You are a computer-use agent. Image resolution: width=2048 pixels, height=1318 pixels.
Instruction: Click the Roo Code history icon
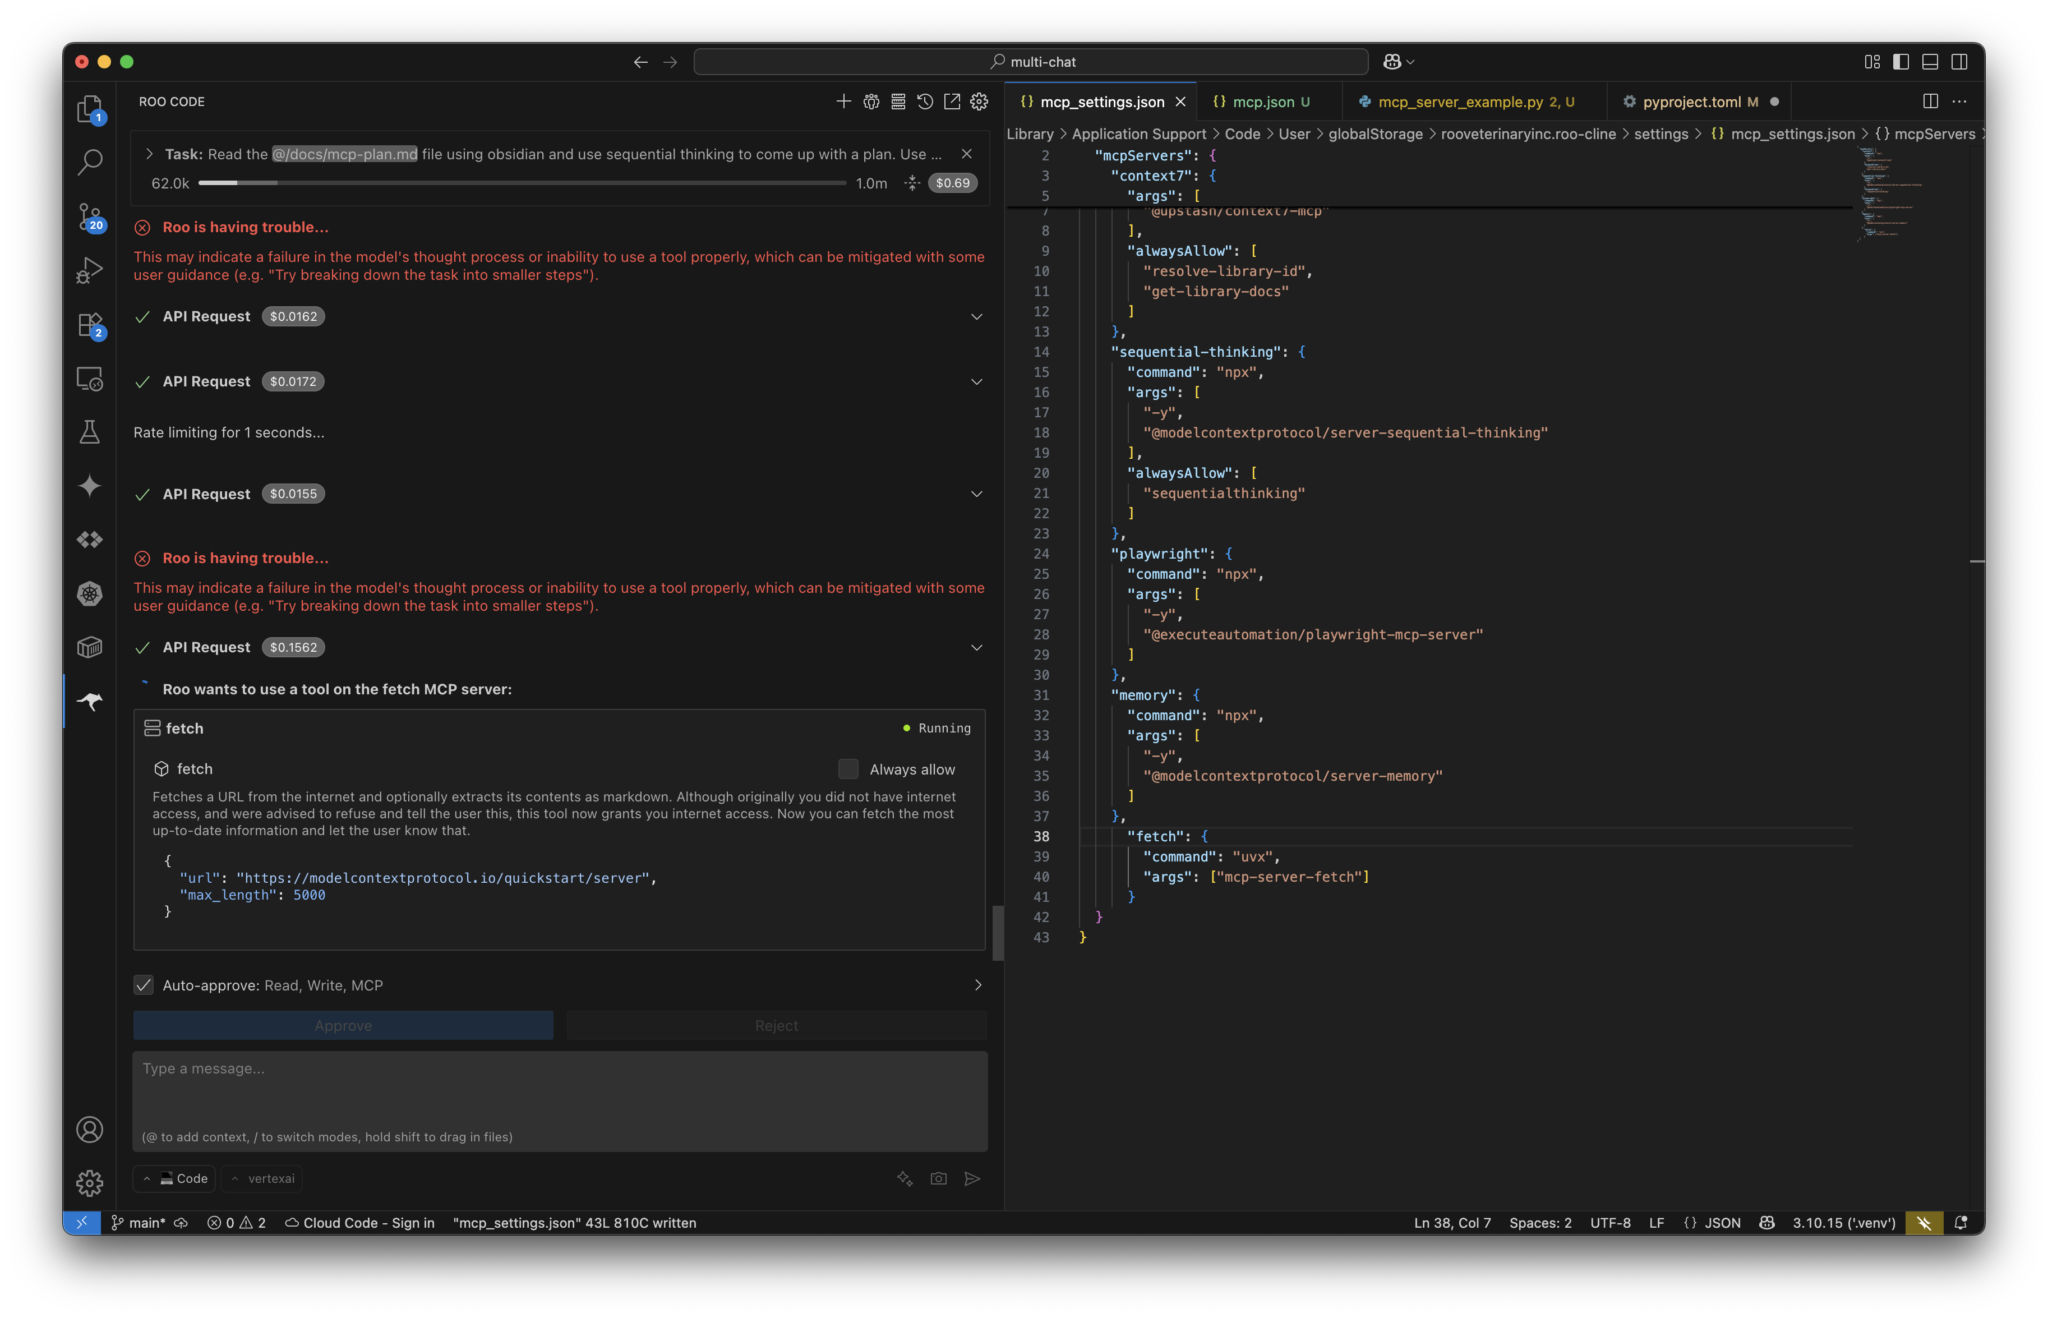[925, 101]
